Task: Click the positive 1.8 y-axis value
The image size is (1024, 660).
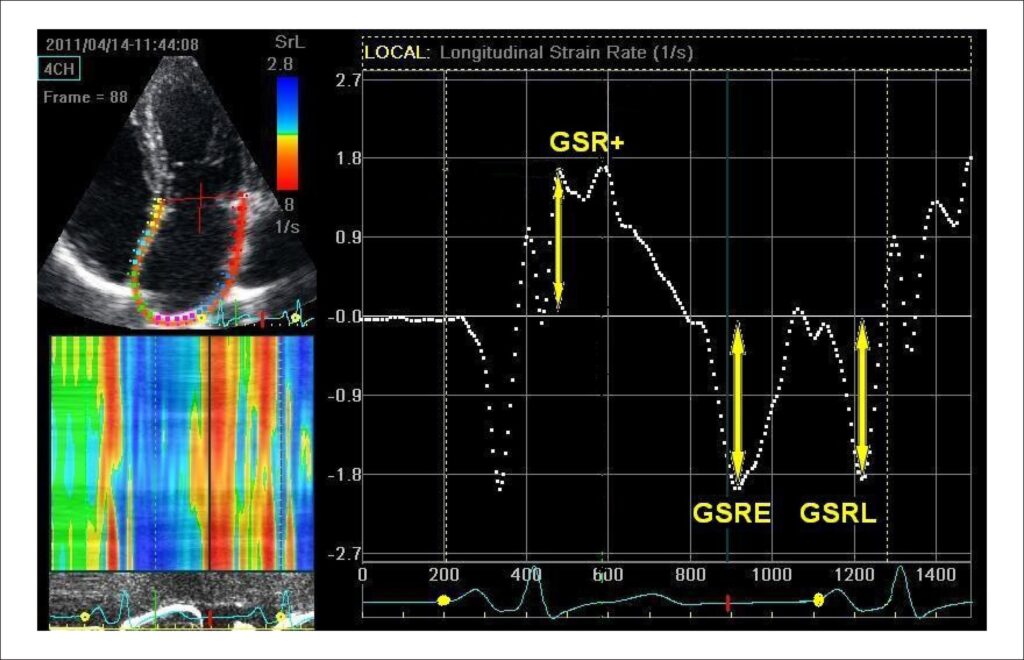Action: click(347, 159)
